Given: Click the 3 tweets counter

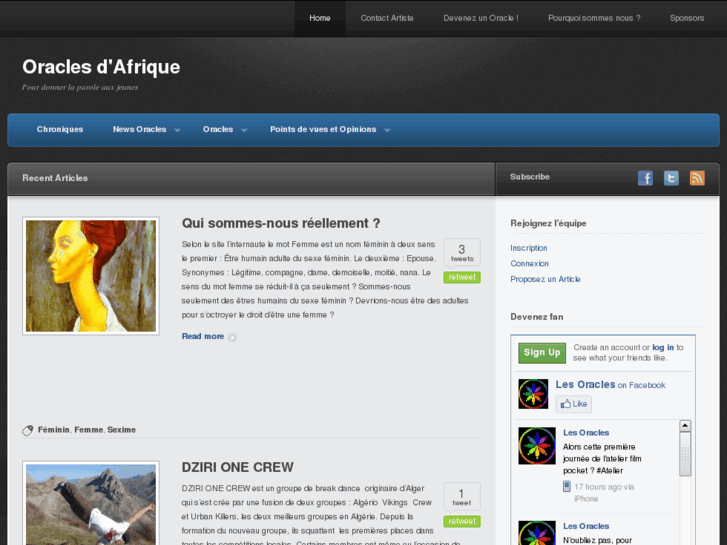Looking at the screenshot, I should coord(462,252).
